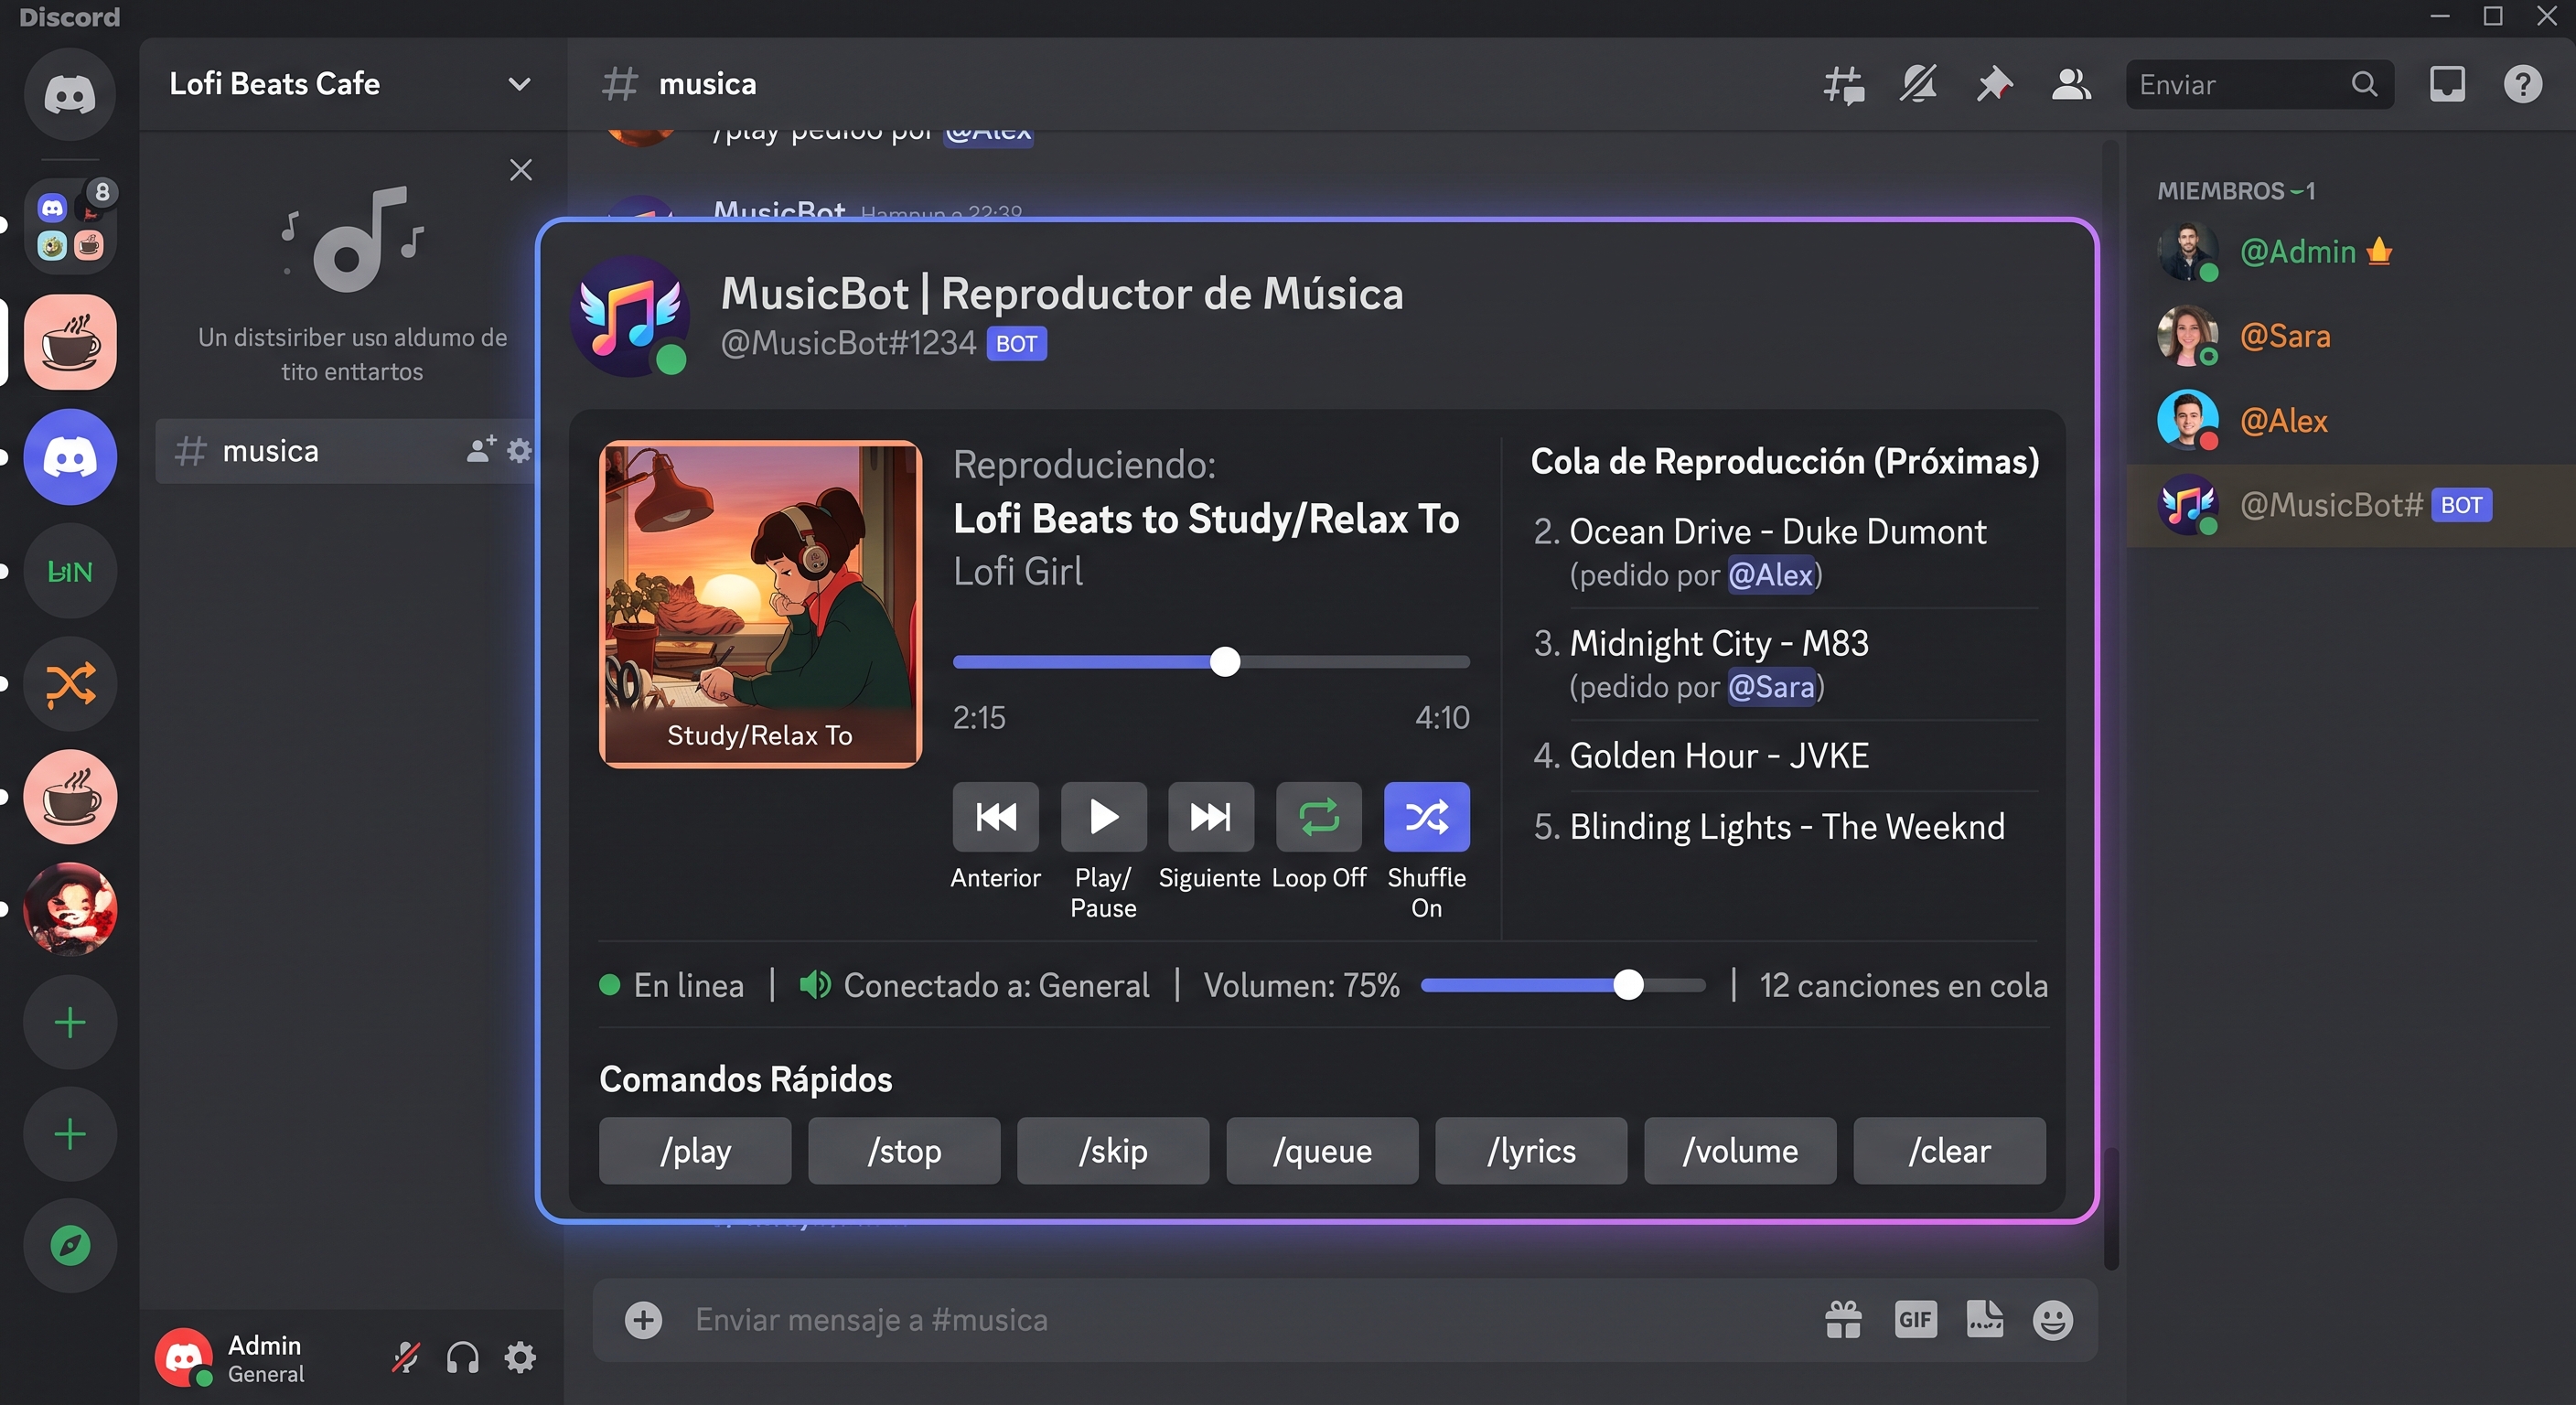Open @Sara in the members list

point(2350,336)
